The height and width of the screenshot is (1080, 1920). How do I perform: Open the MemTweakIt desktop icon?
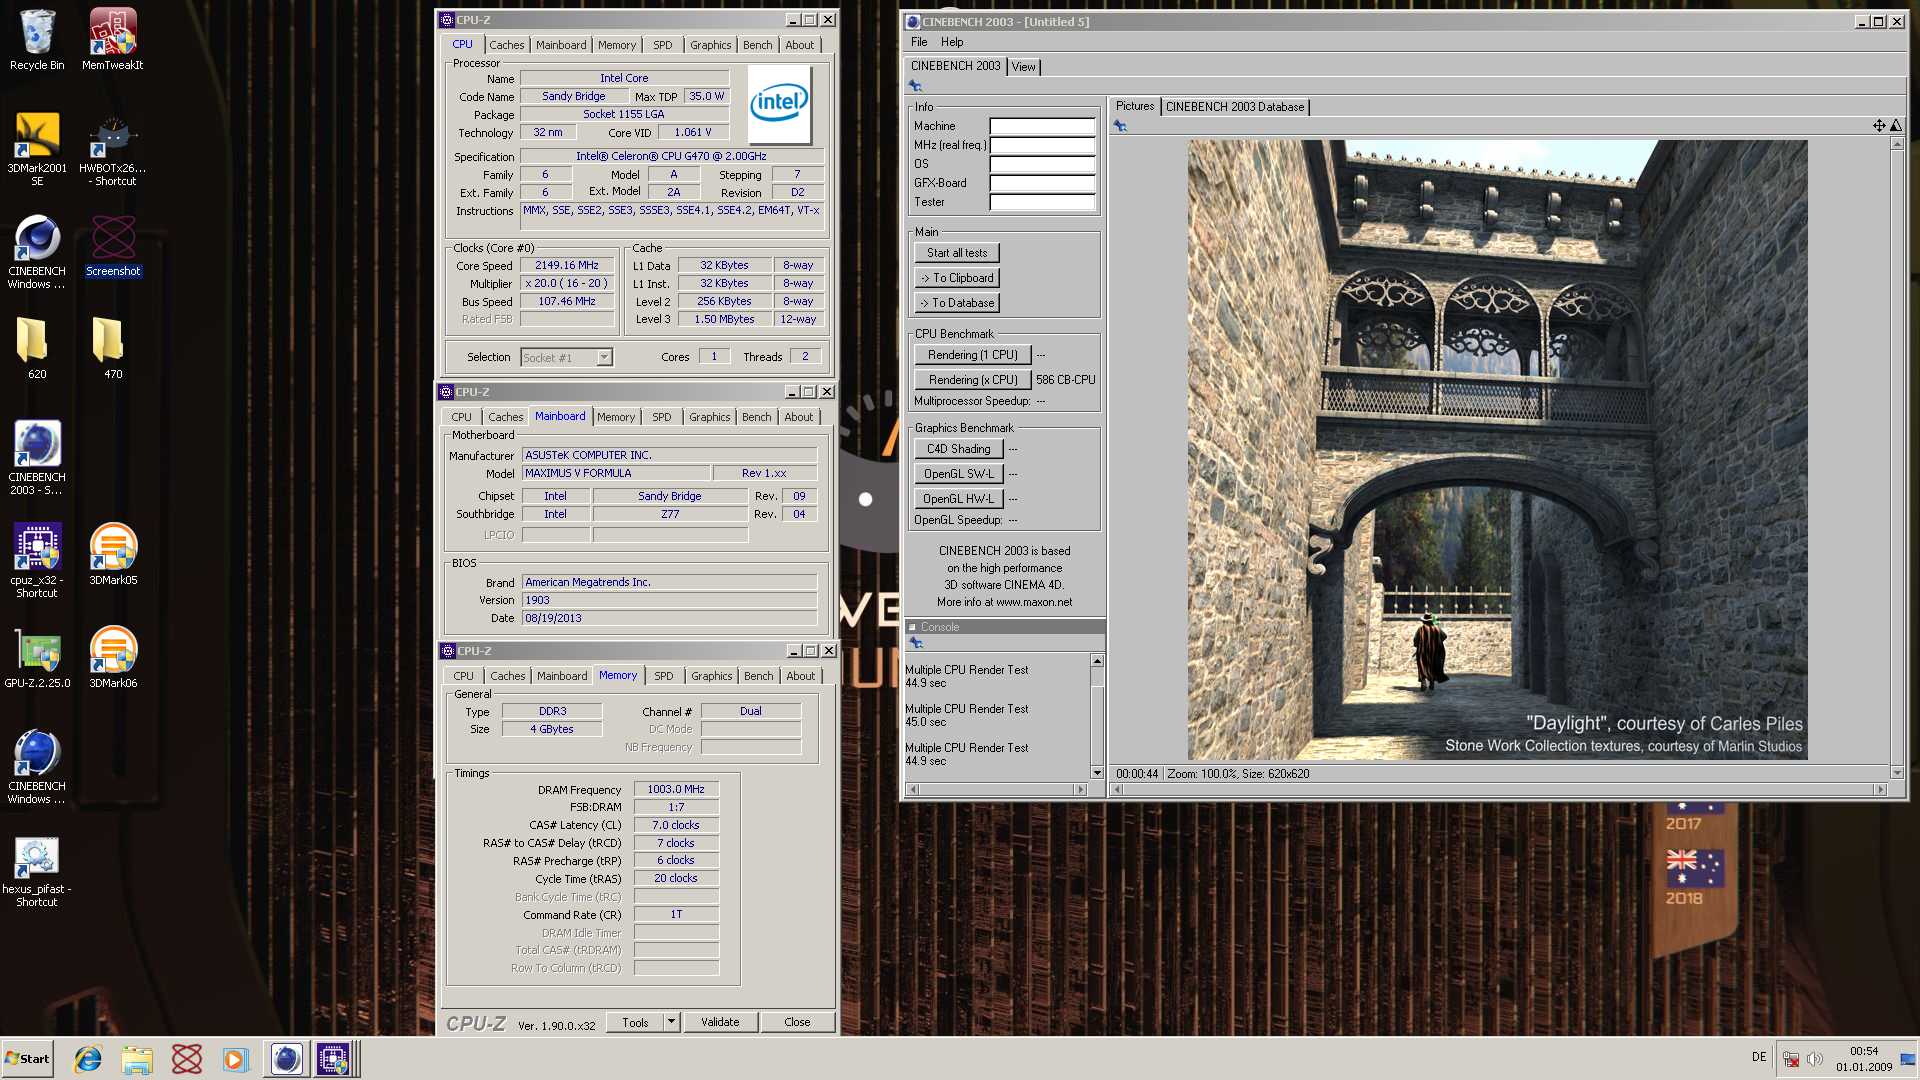pyautogui.click(x=112, y=40)
